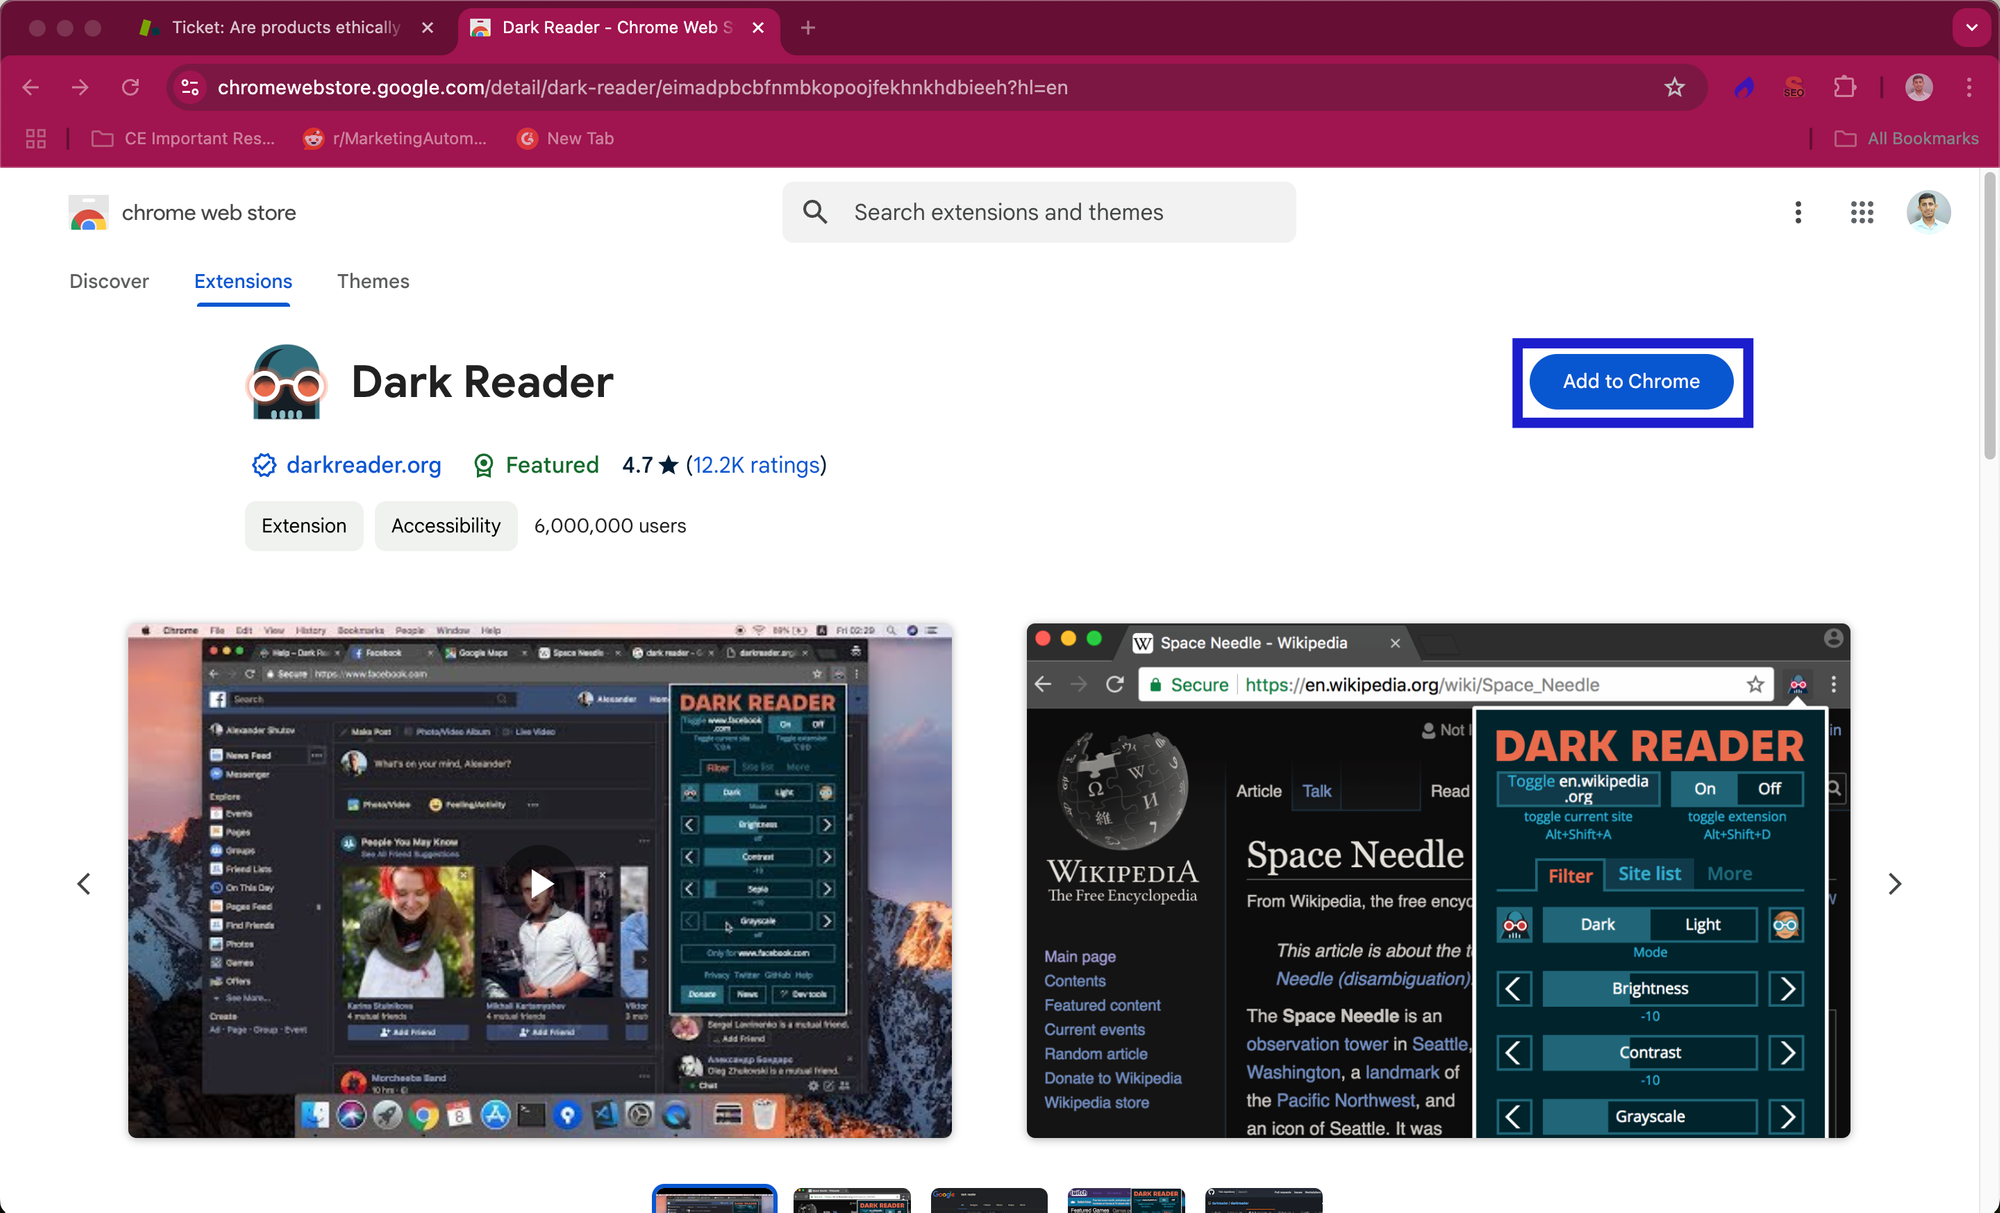Open the Google apps grid
The height and width of the screenshot is (1213, 2000).
click(1862, 212)
